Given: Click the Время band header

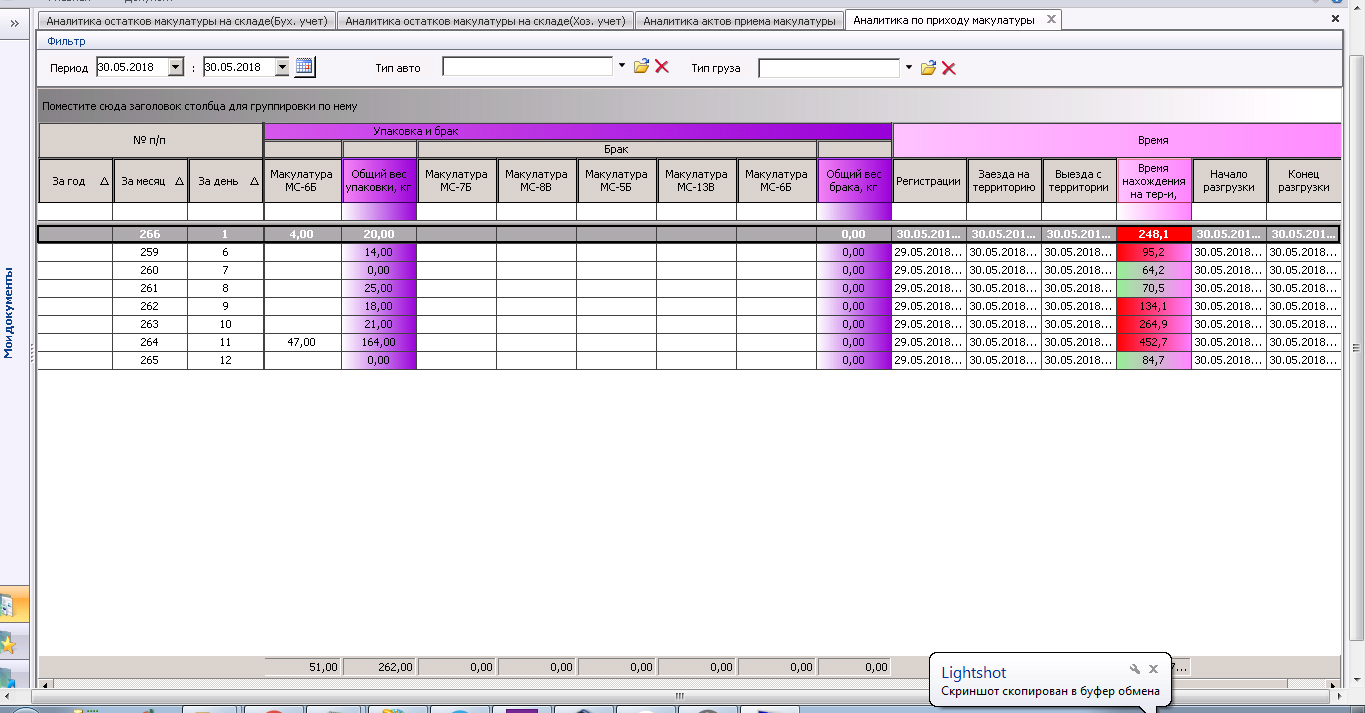Looking at the screenshot, I should pos(1117,141).
